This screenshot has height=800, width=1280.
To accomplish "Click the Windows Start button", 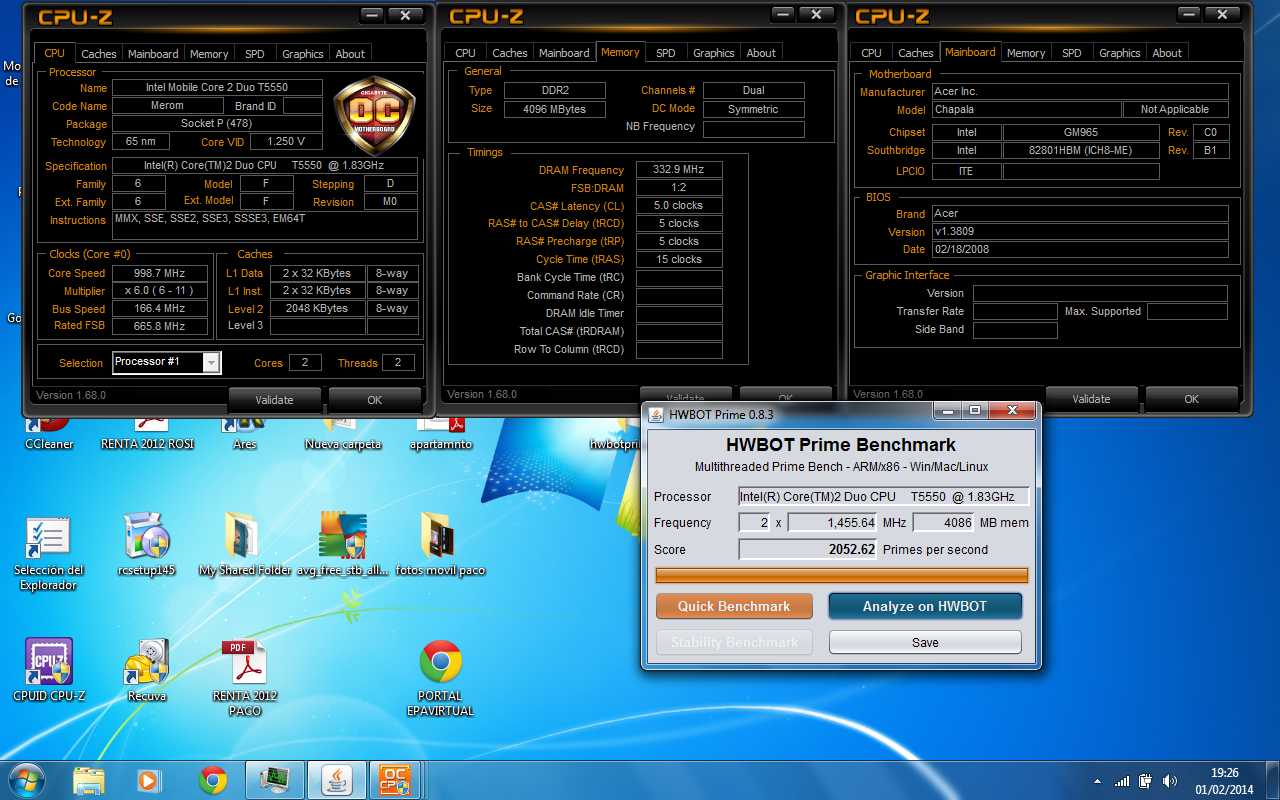I will [x=27, y=779].
